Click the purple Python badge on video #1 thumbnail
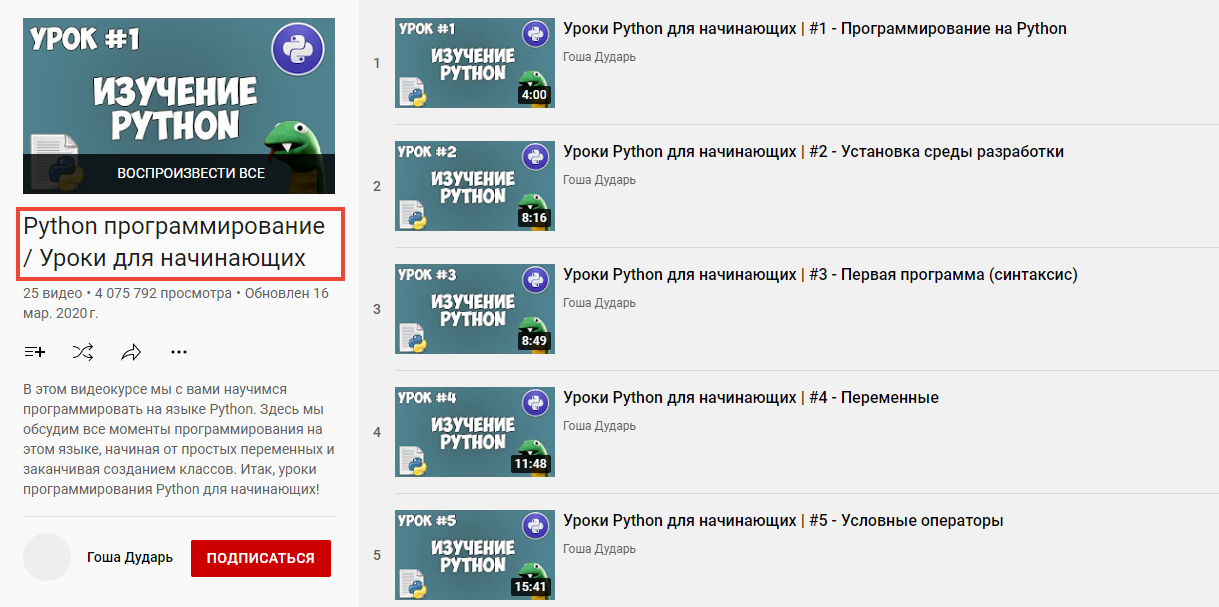Viewport: 1219px width, 607px height. [536, 33]
